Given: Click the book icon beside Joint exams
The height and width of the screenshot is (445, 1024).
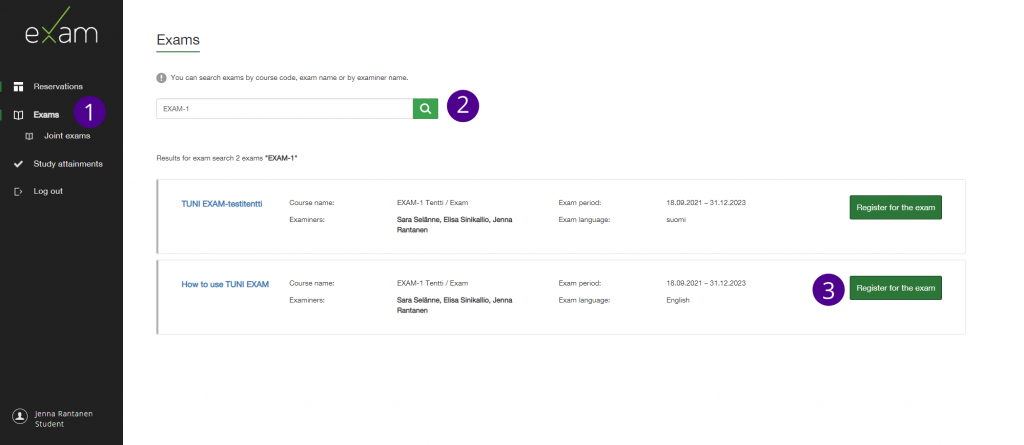Looking at the screenshot, I should tap(29, 136).
